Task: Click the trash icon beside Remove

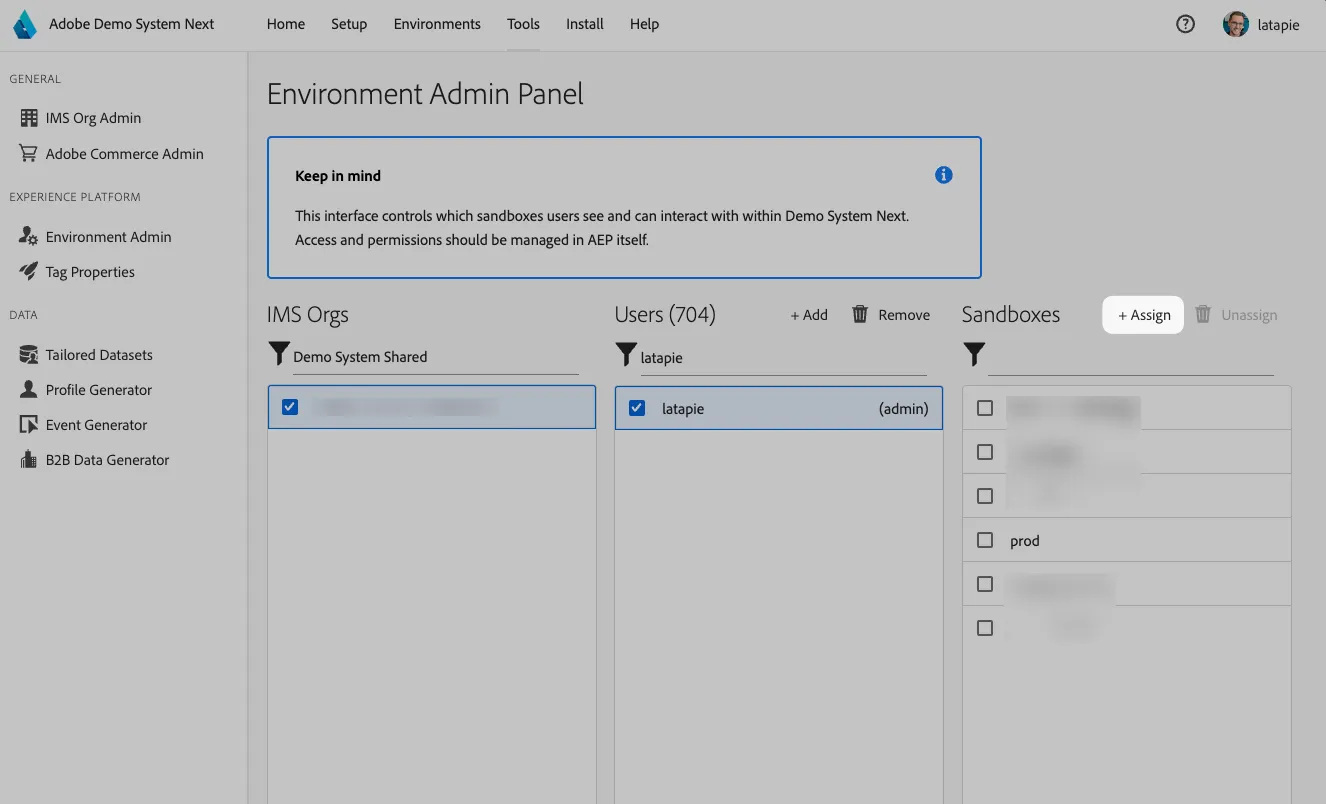Action: pos(860,315)
